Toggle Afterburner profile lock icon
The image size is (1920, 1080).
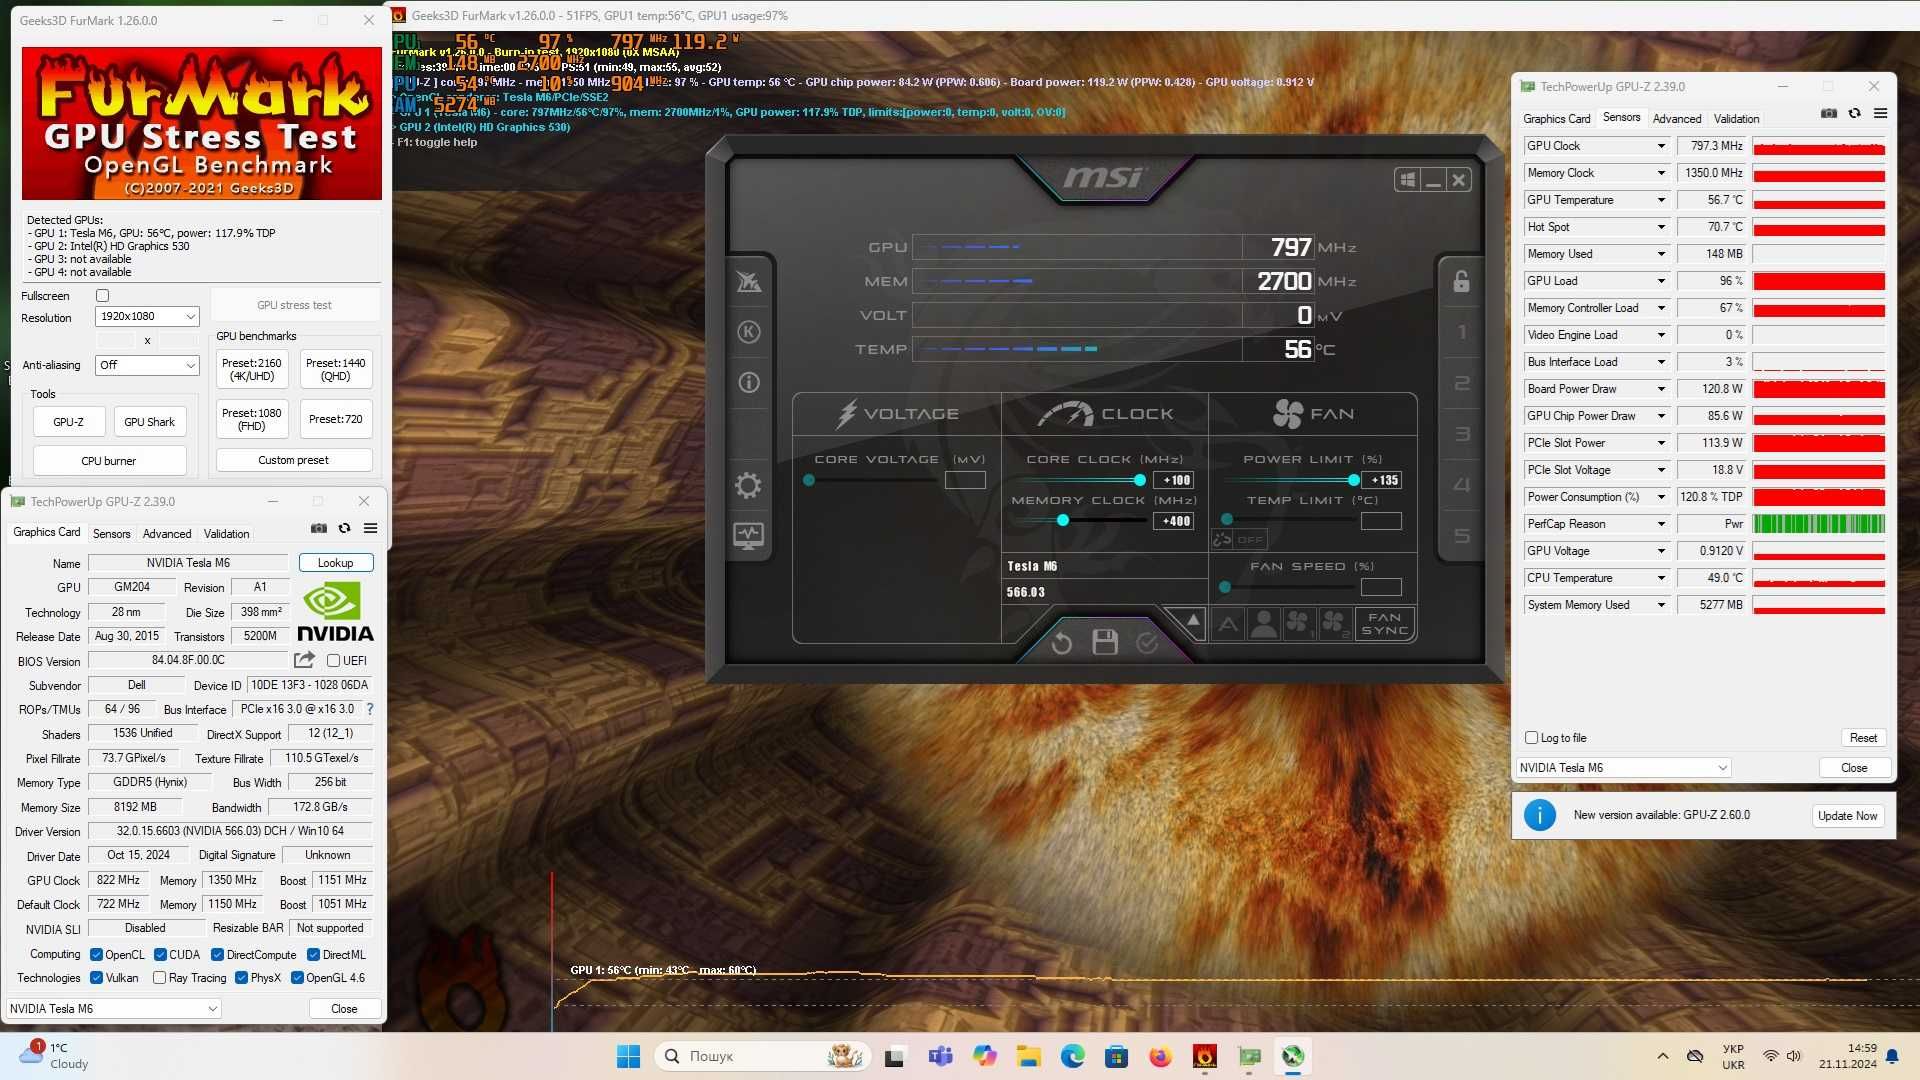(x=1461, y=281)
